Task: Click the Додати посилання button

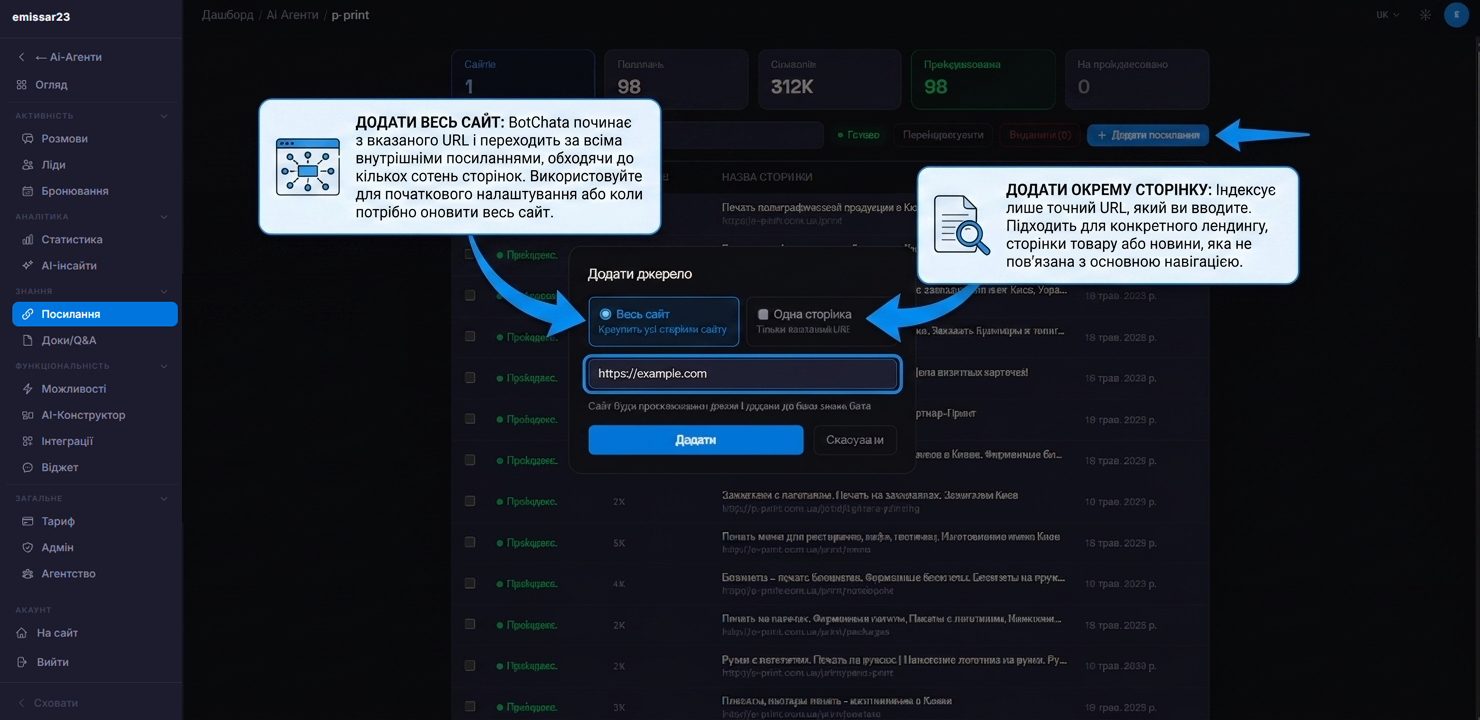Action: 1148,135
